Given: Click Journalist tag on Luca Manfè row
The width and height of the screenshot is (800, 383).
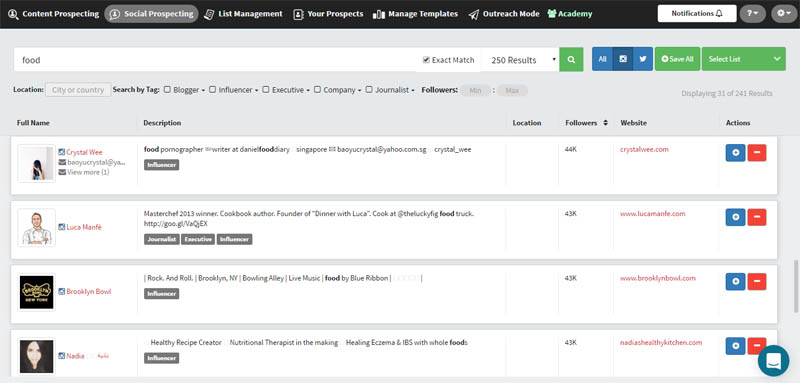Looking at the screenshot, I should click(162, 239).
